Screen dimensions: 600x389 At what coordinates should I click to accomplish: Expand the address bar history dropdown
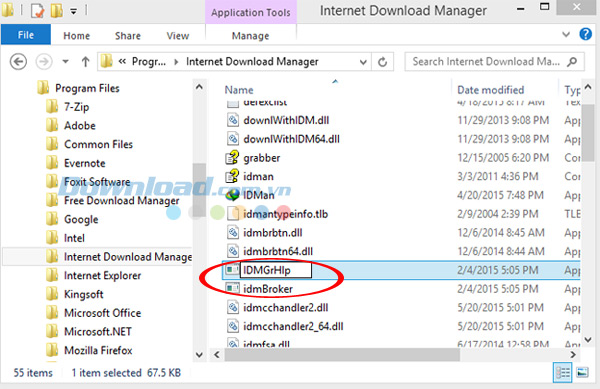click(363, 62)
